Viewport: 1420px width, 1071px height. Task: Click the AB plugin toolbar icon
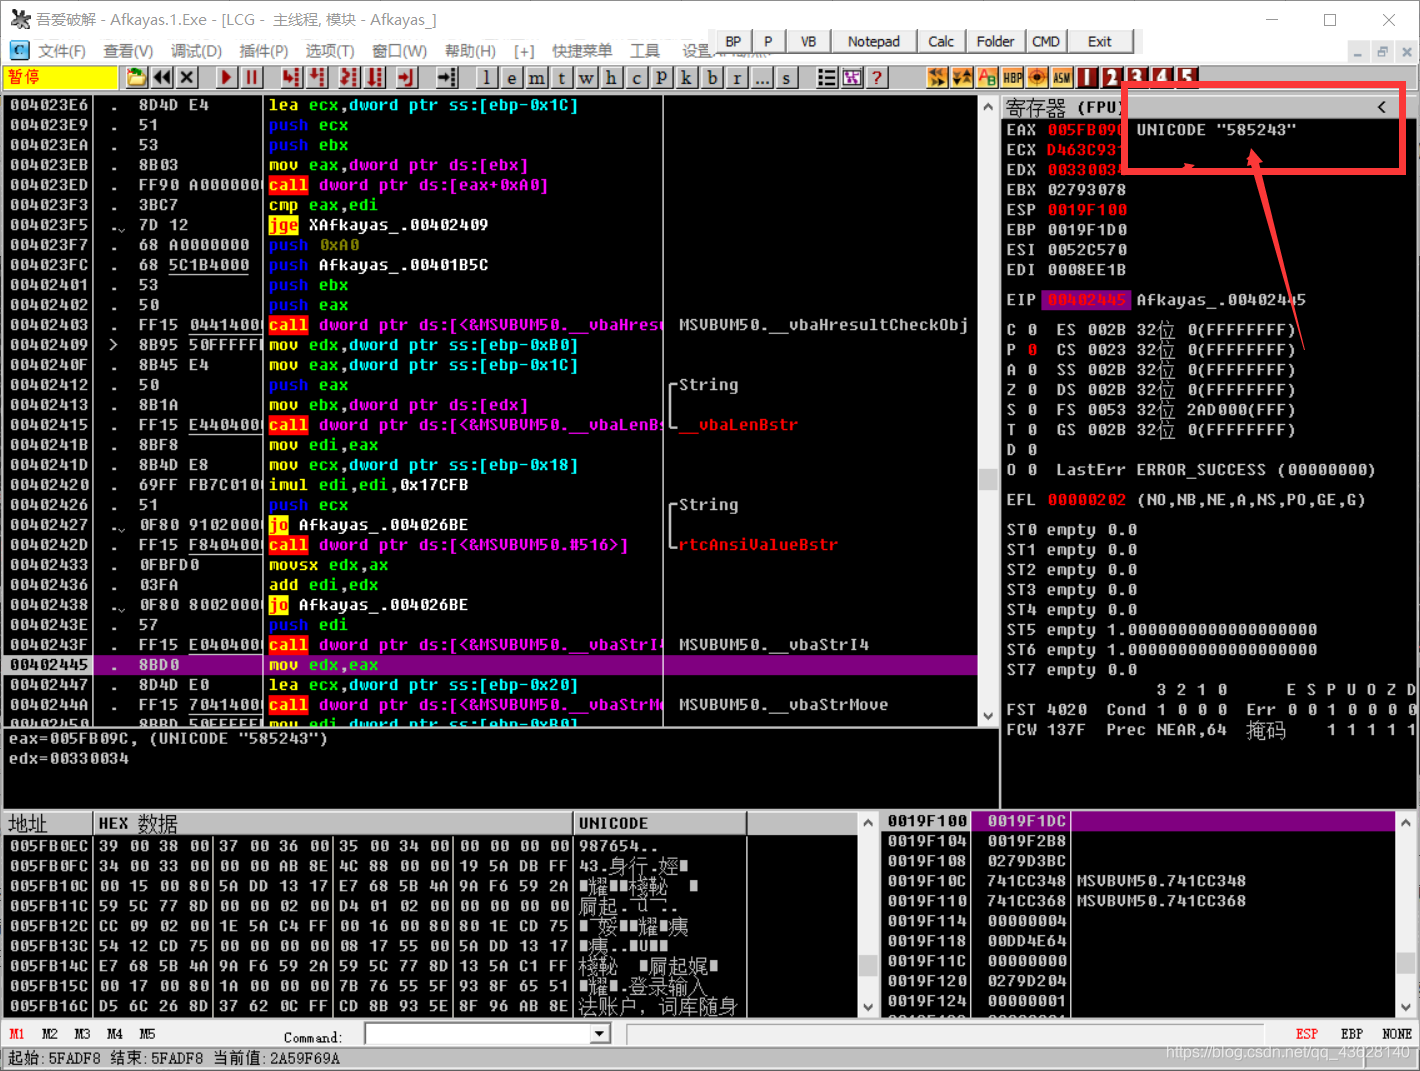(x=987, y=77)
